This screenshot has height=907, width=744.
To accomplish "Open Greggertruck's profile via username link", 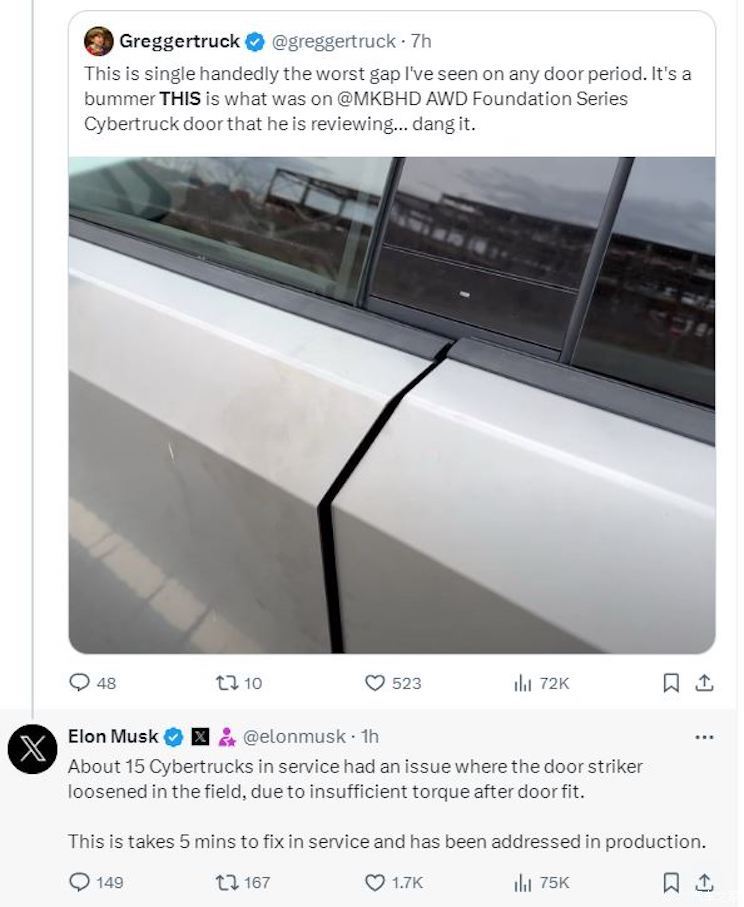I will pos(334,41).
